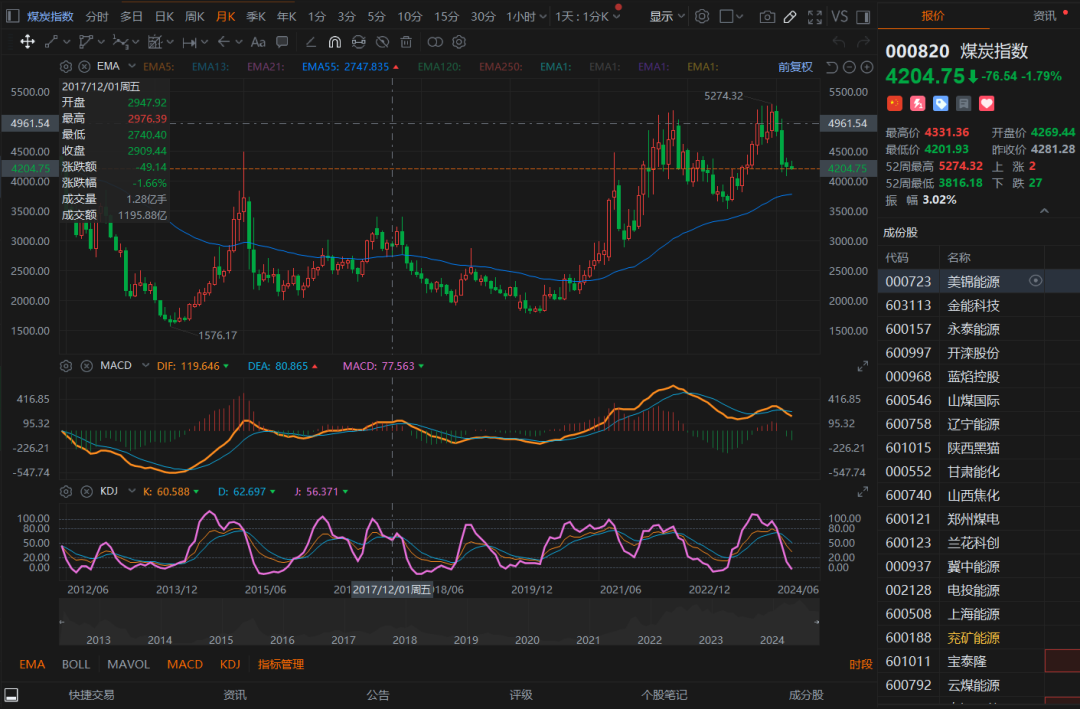1080x709 pixels.
Task: Open the VS compare tool
Action: [x=839, y=17]
